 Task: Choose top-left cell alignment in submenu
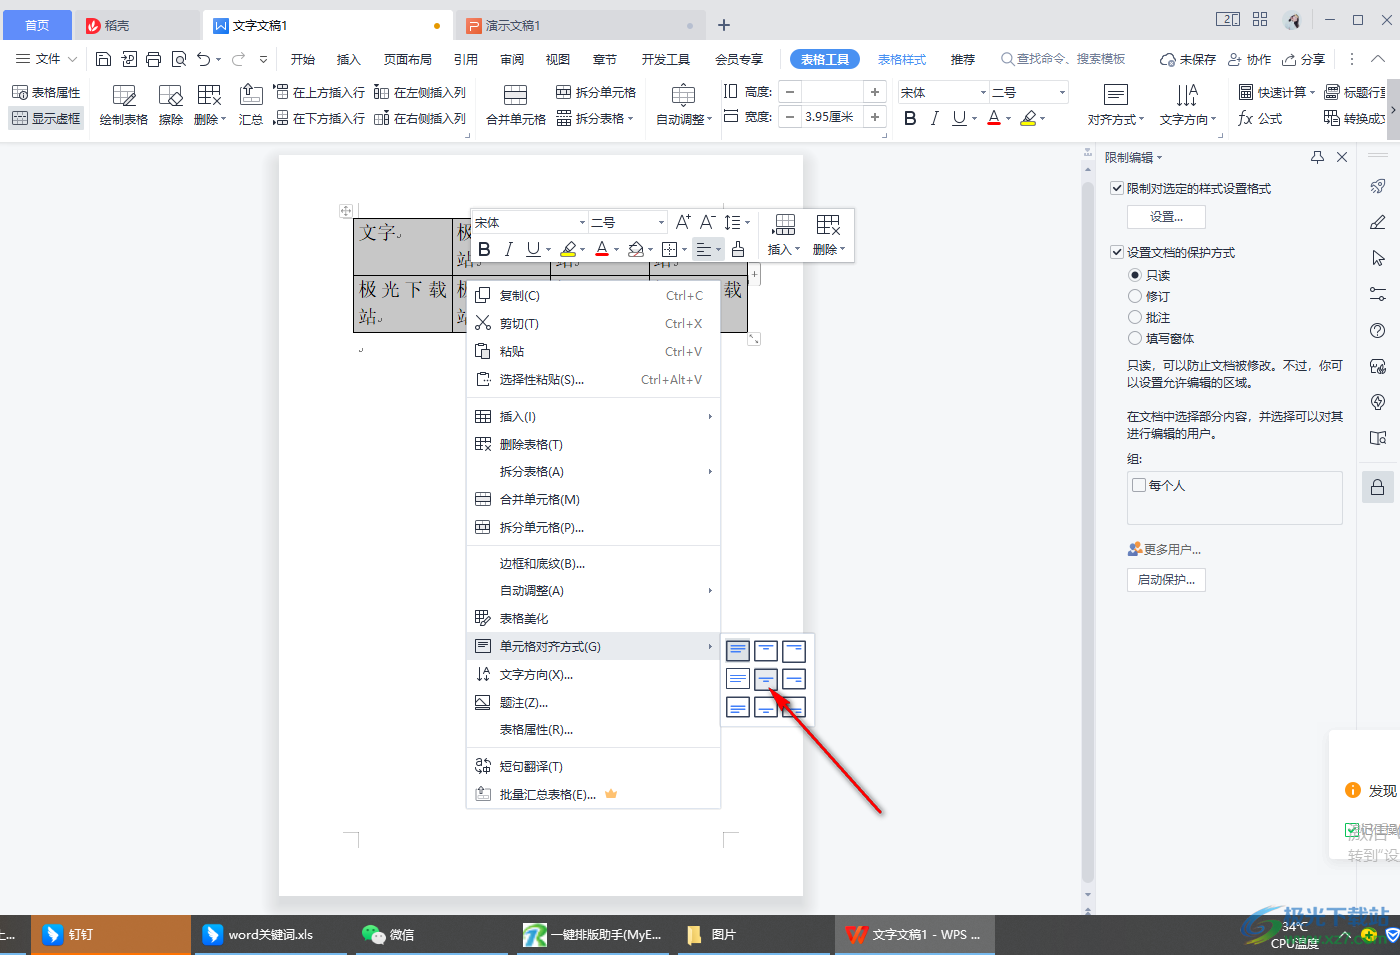click(738, 650)
